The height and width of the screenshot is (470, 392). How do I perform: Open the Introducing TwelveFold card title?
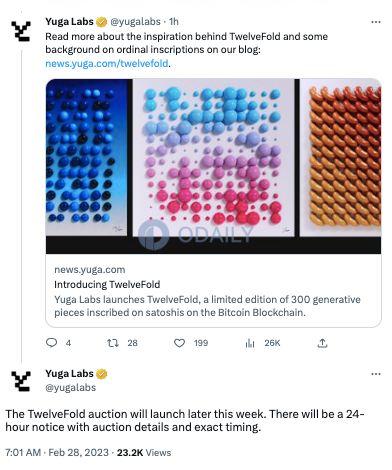coord(107,284)
